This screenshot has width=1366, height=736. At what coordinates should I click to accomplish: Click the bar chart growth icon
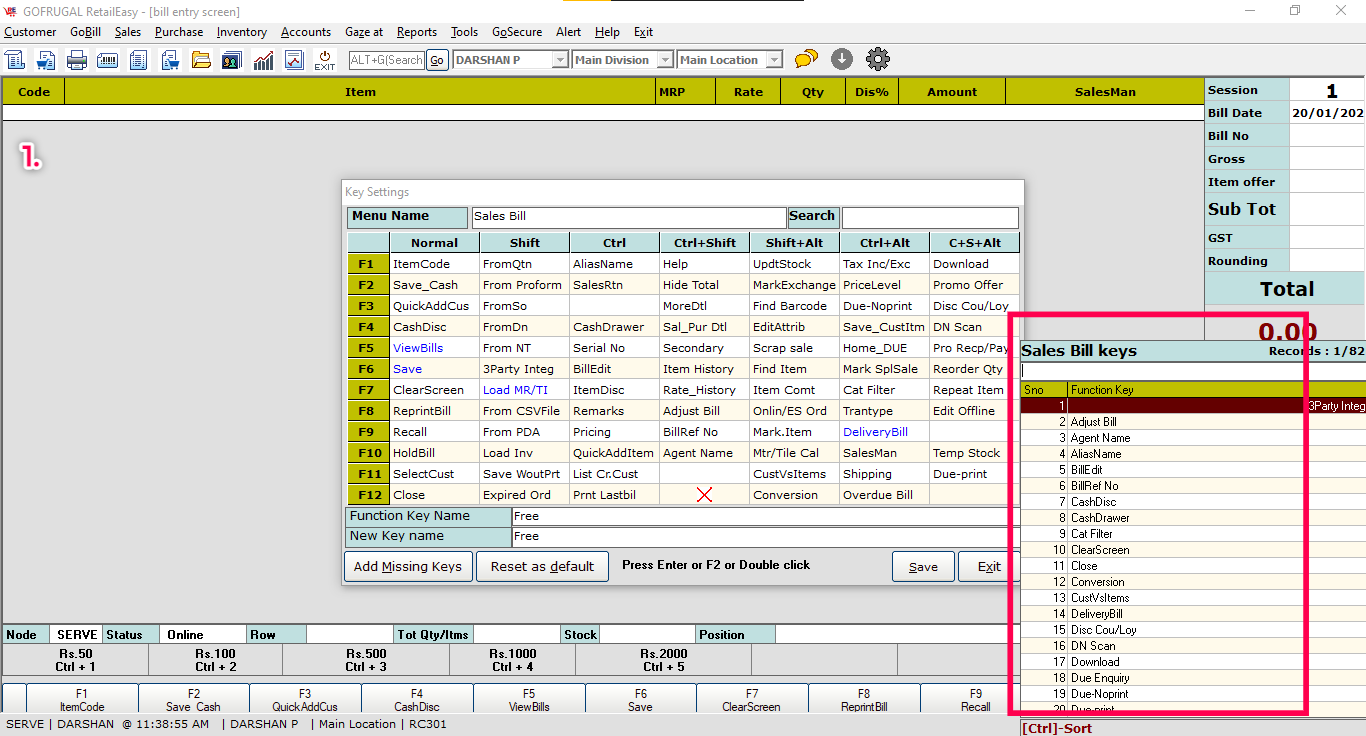tap(263, 60)
